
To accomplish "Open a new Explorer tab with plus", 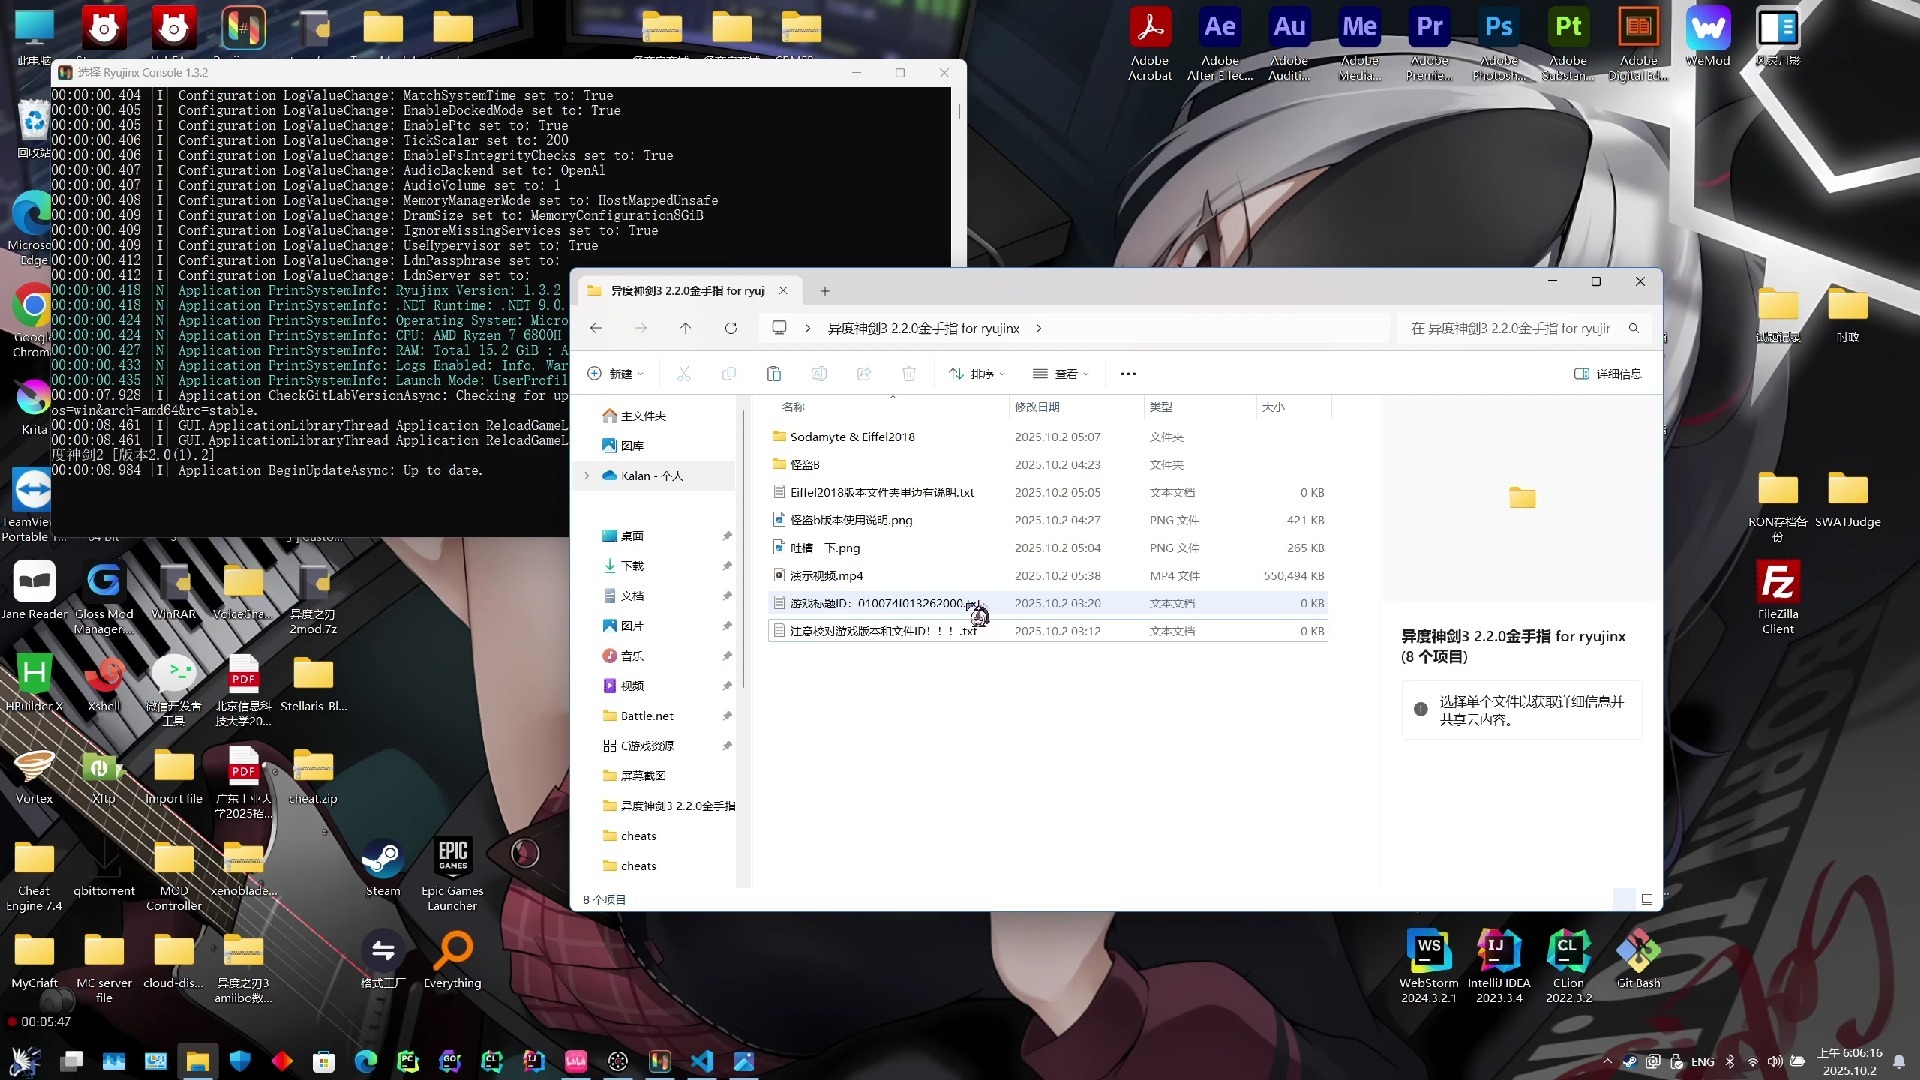I will pyautogui.click(x=825, y=291).
